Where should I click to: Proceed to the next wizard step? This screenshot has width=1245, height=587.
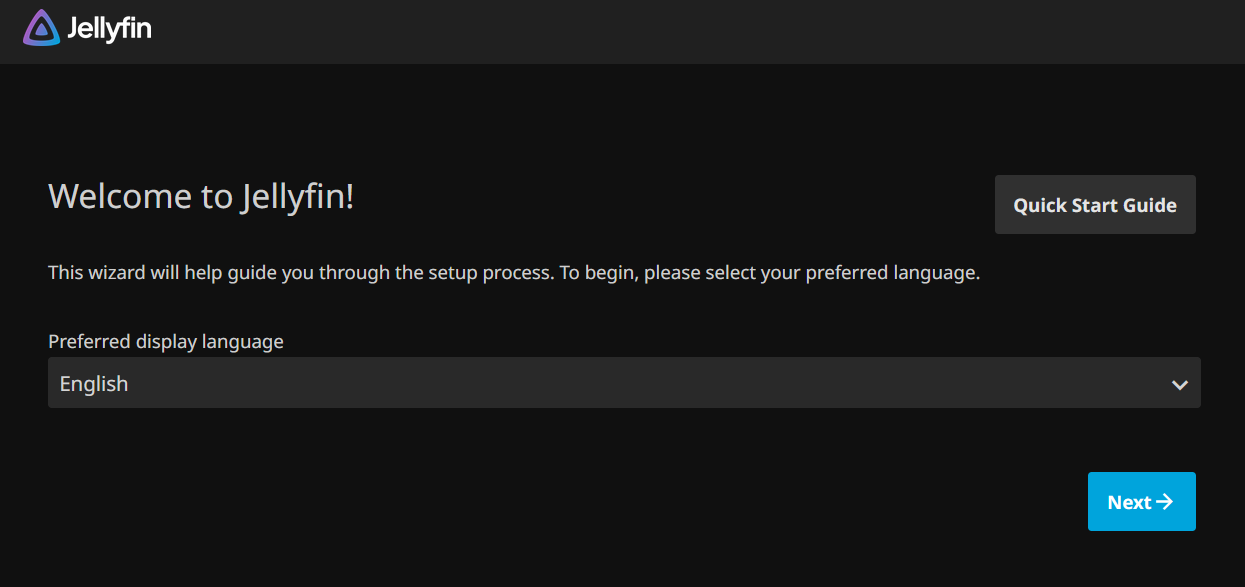[1141, 502]
